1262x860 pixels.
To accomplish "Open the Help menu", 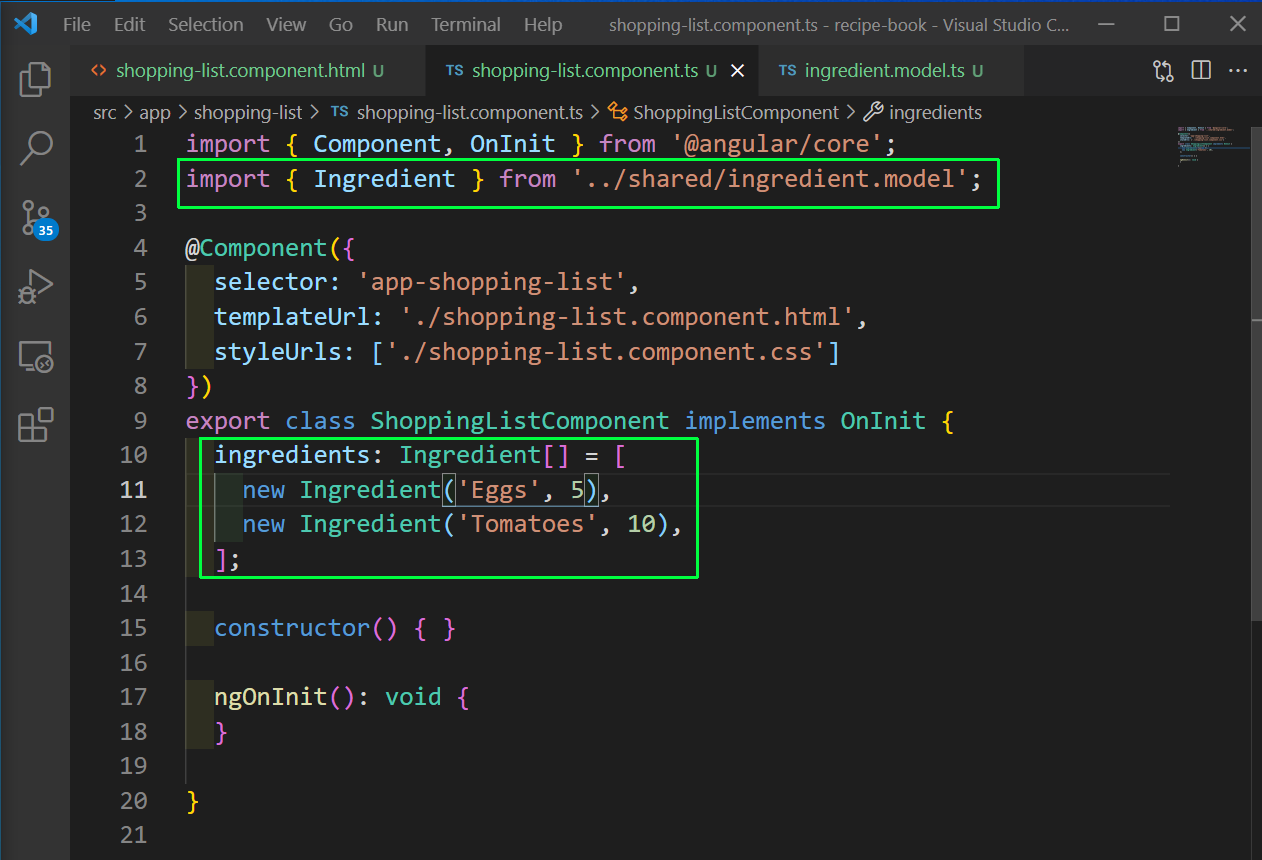I will [x=543, y=25].
